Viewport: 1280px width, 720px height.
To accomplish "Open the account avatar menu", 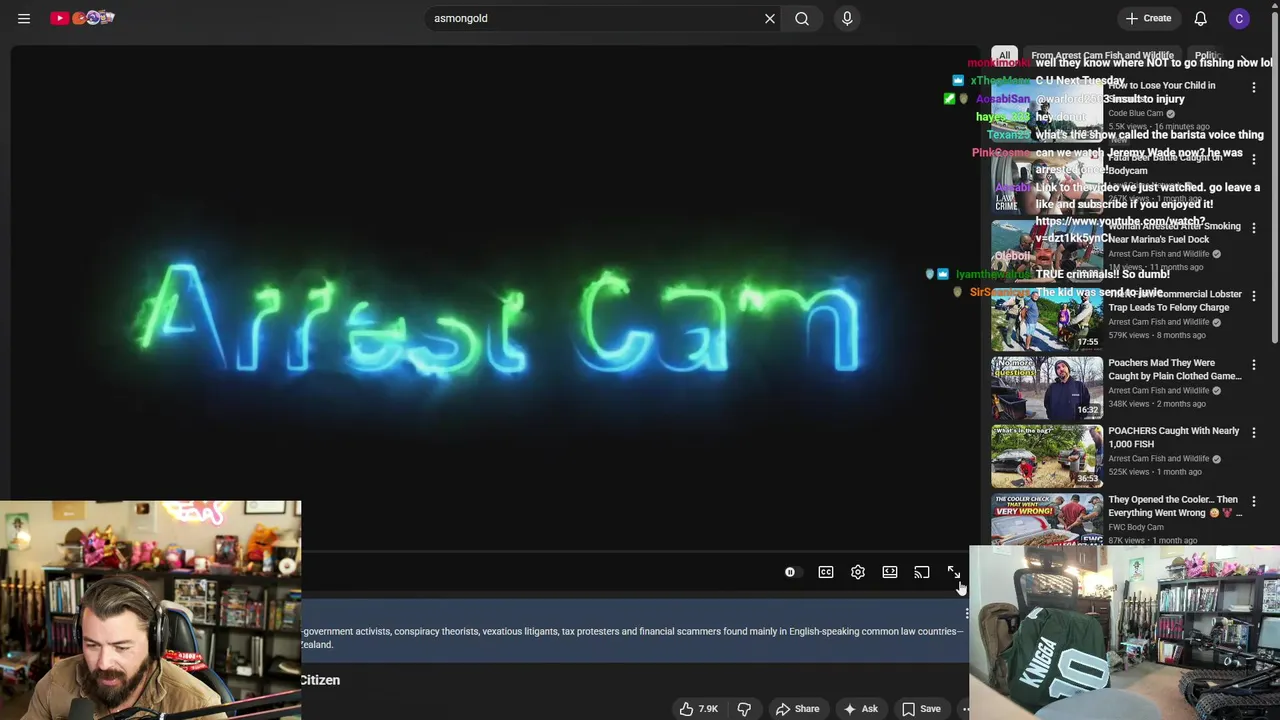I will point(1239,18).
